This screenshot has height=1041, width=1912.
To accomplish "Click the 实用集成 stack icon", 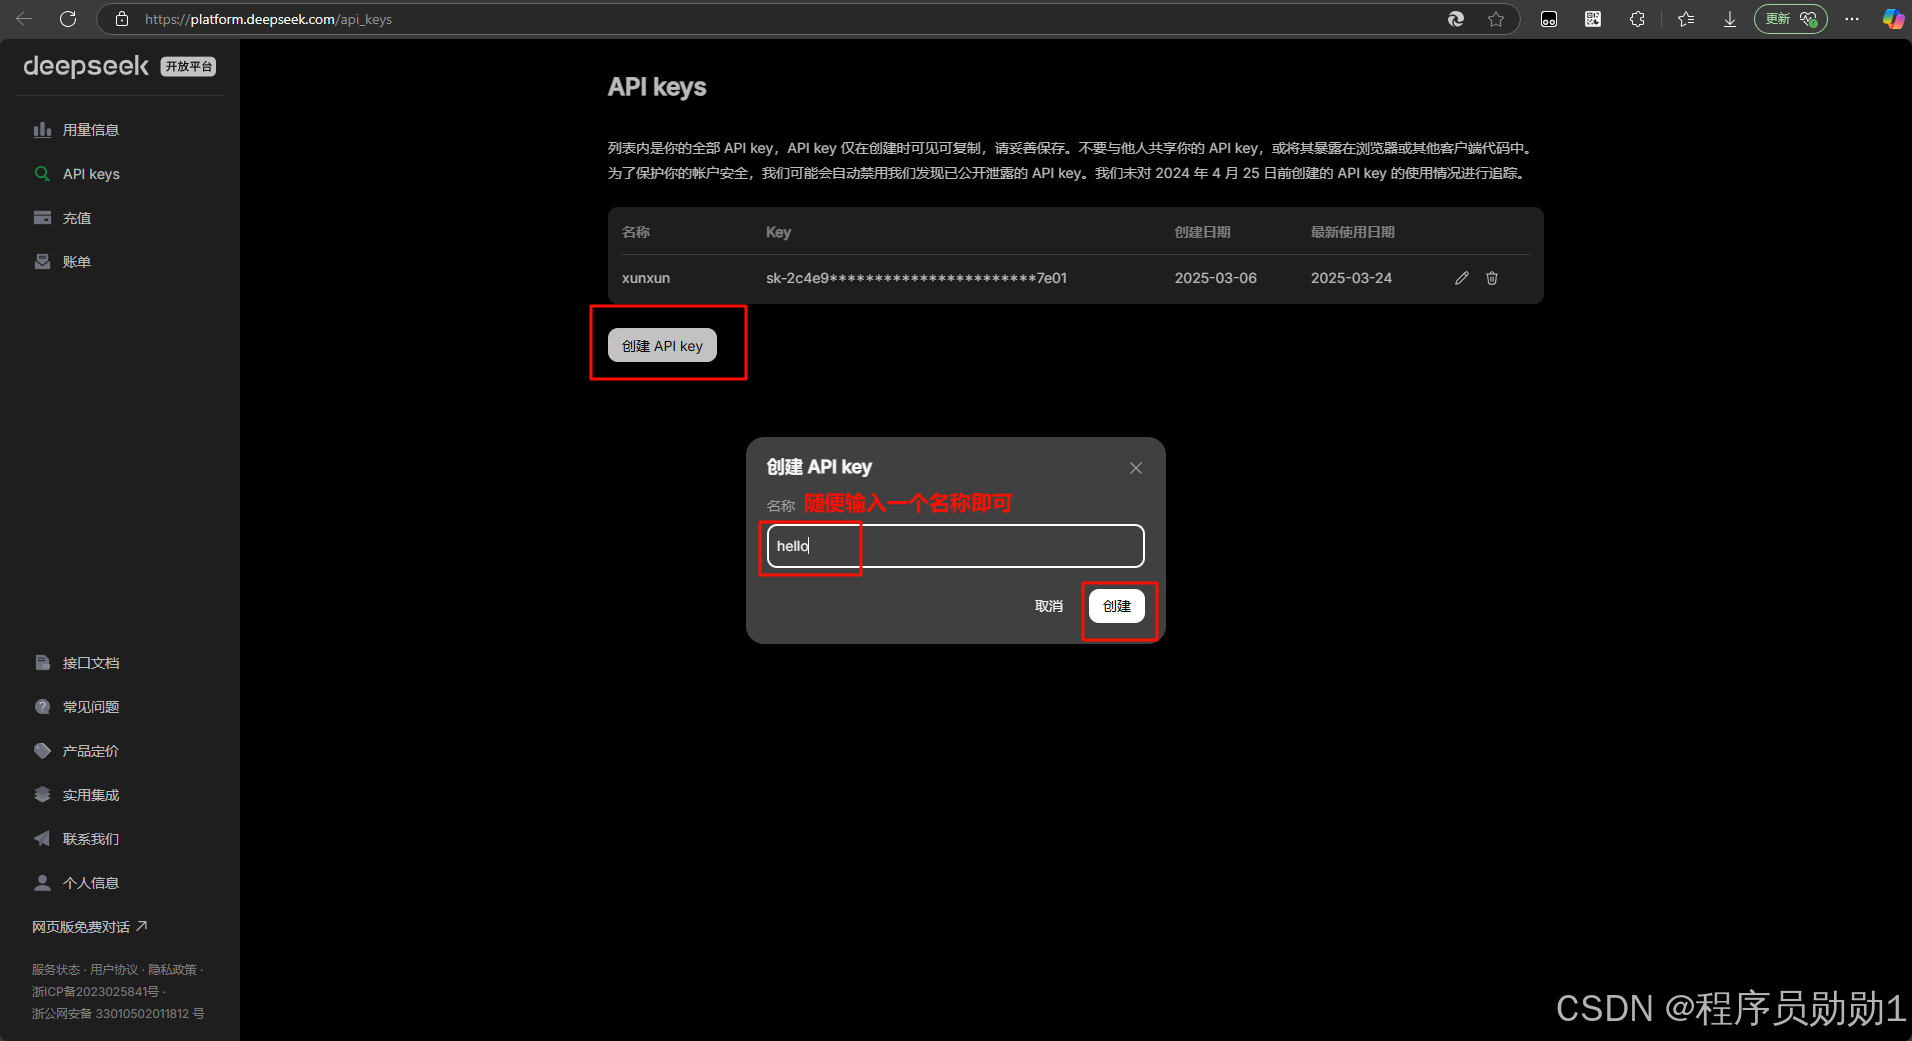I will (x=42, y=795).
